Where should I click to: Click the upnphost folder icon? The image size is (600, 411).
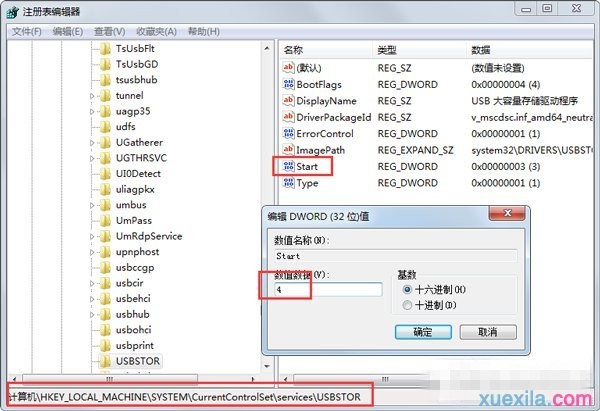(105, 252)
